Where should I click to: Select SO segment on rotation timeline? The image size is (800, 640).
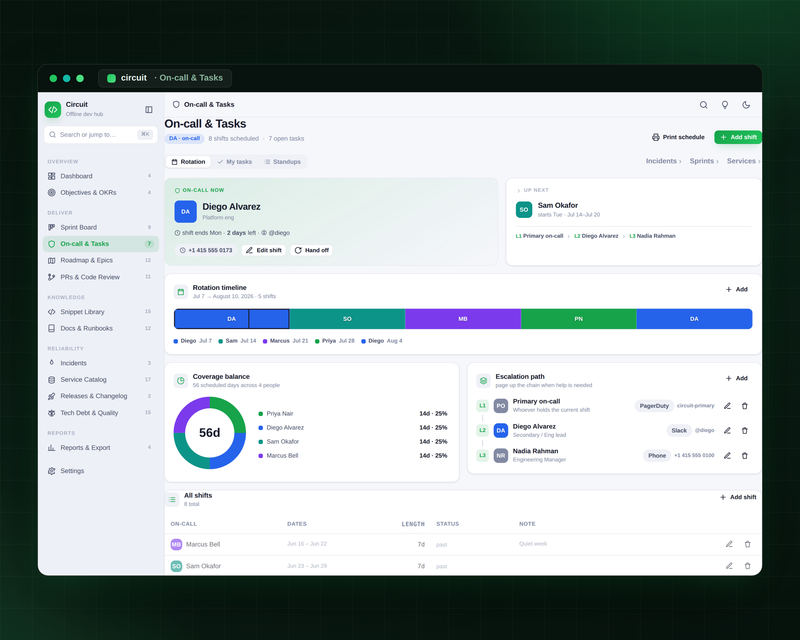coord(347,319)
